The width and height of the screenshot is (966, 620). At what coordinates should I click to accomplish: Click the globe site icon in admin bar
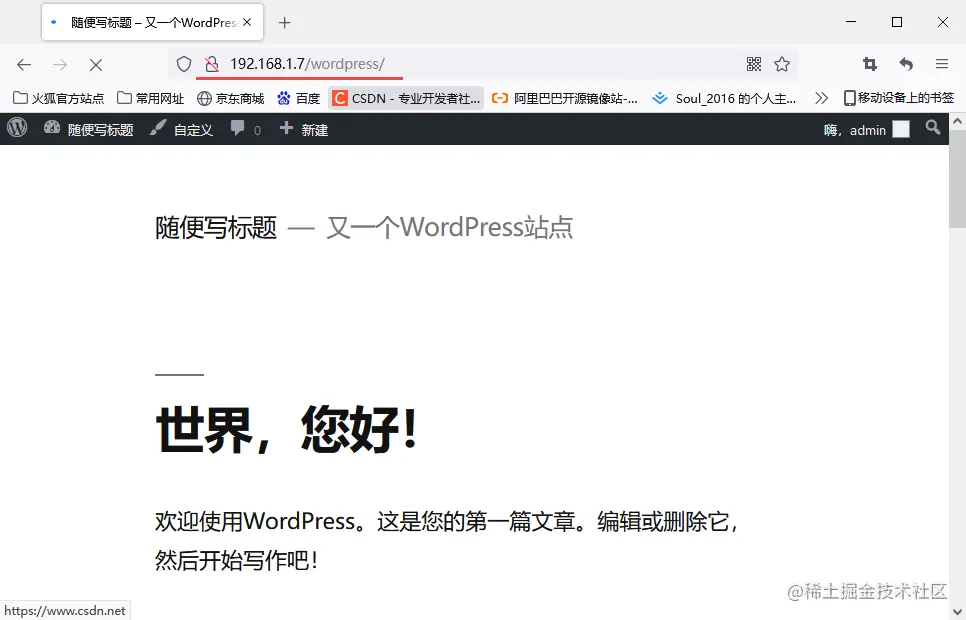point(52,128)
